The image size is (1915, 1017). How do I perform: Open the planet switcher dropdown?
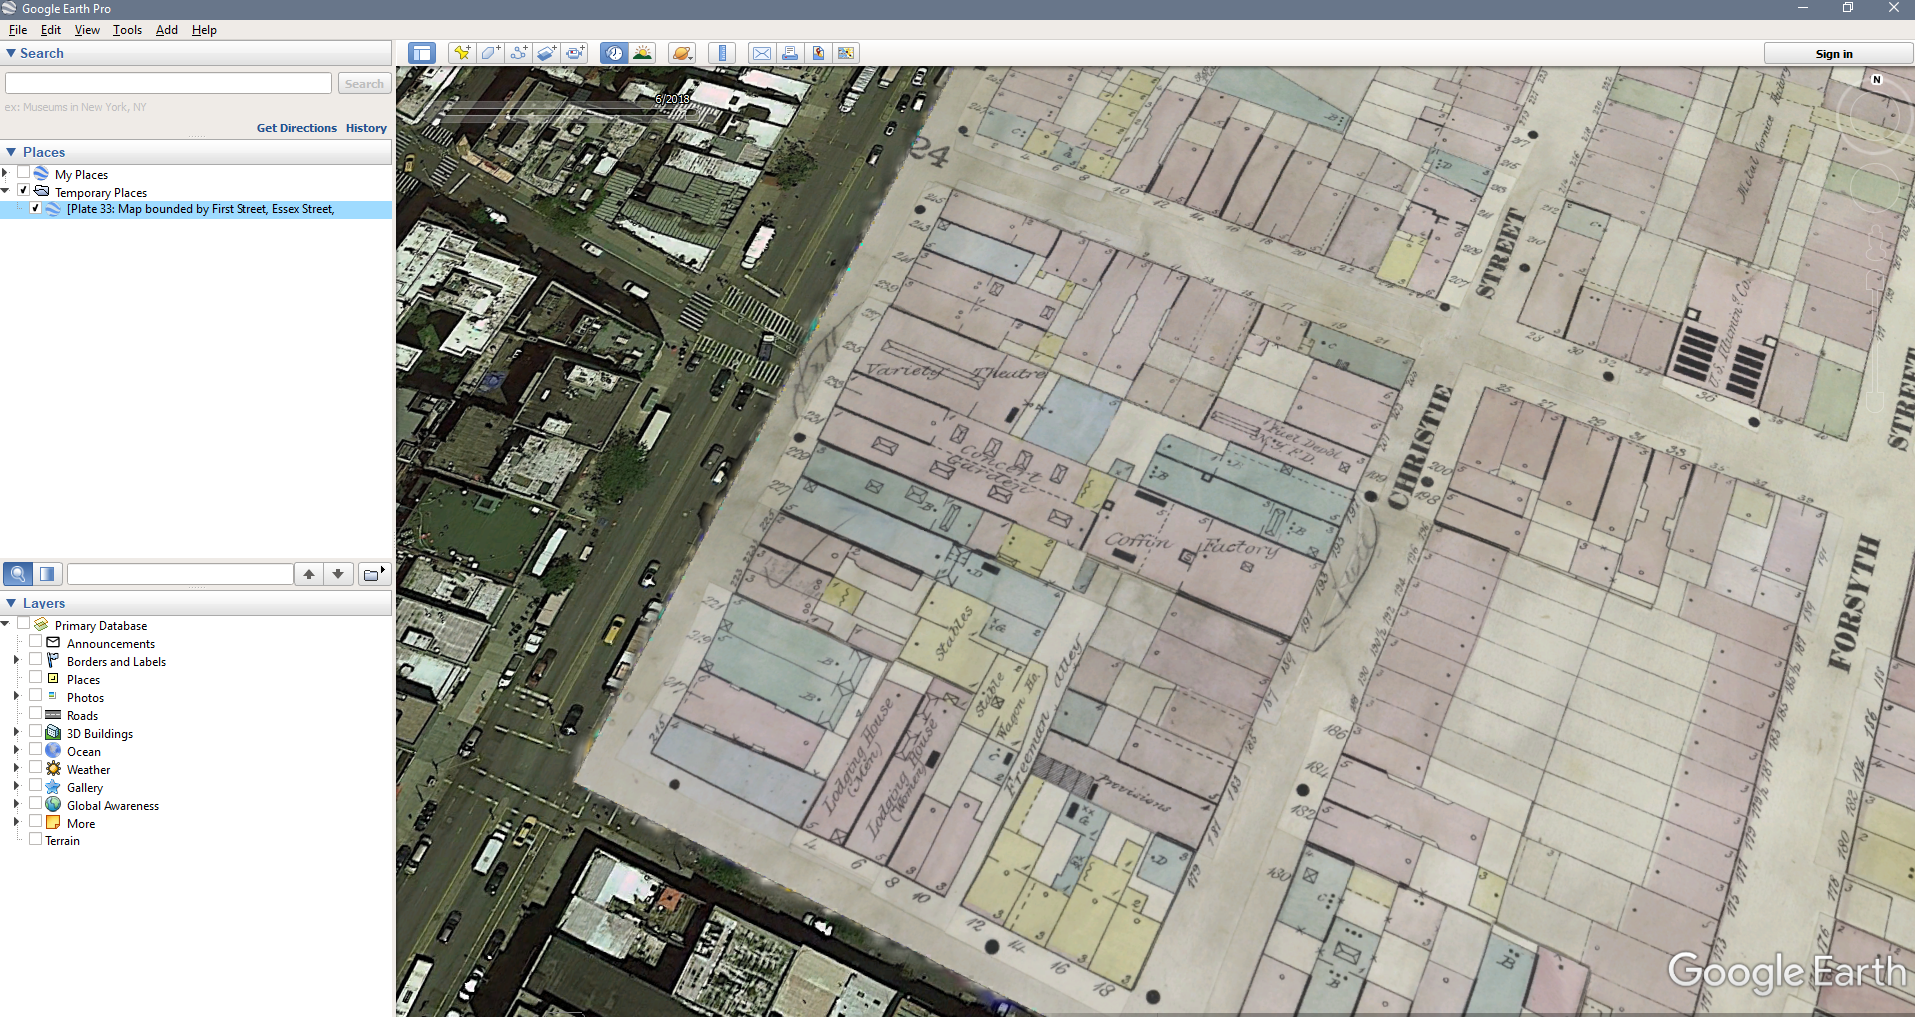coord(682,53)
